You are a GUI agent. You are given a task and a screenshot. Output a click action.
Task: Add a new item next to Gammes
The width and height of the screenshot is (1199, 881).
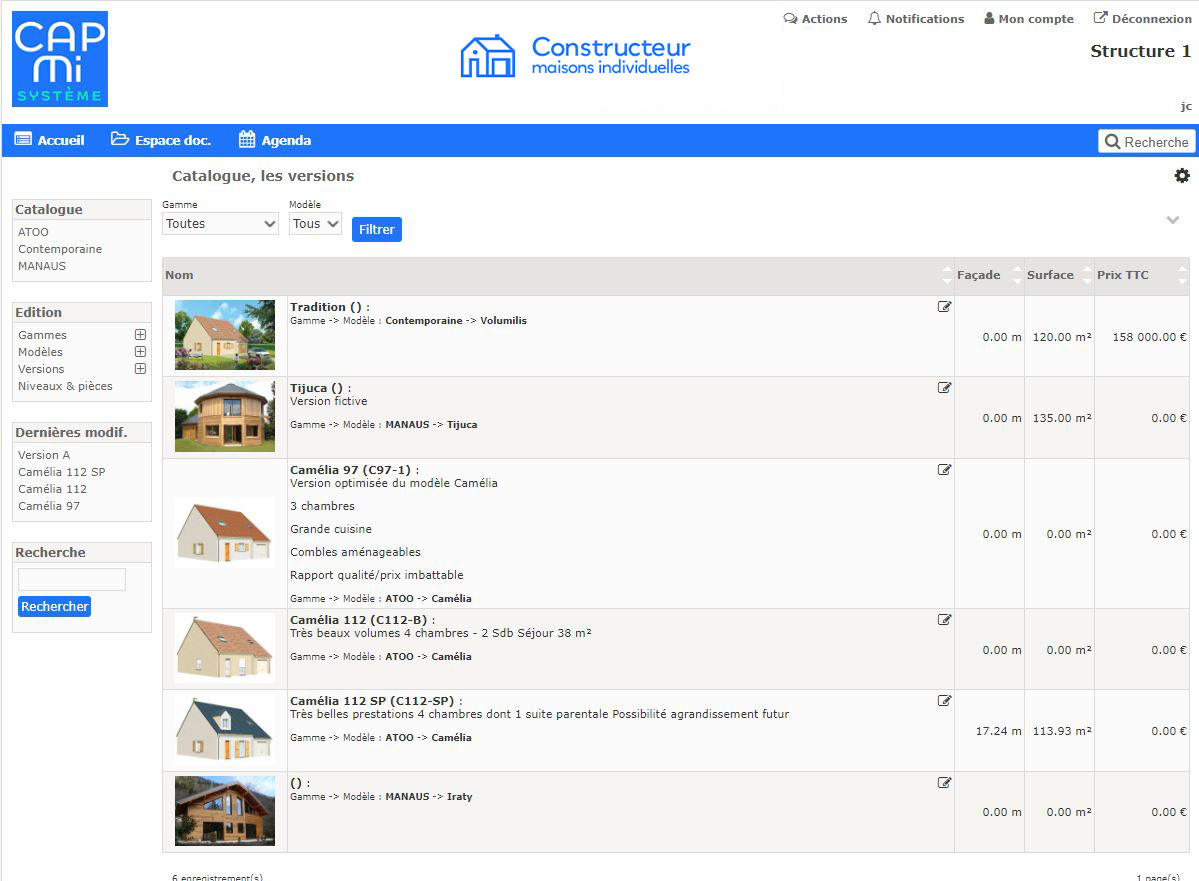pos(140,335)
